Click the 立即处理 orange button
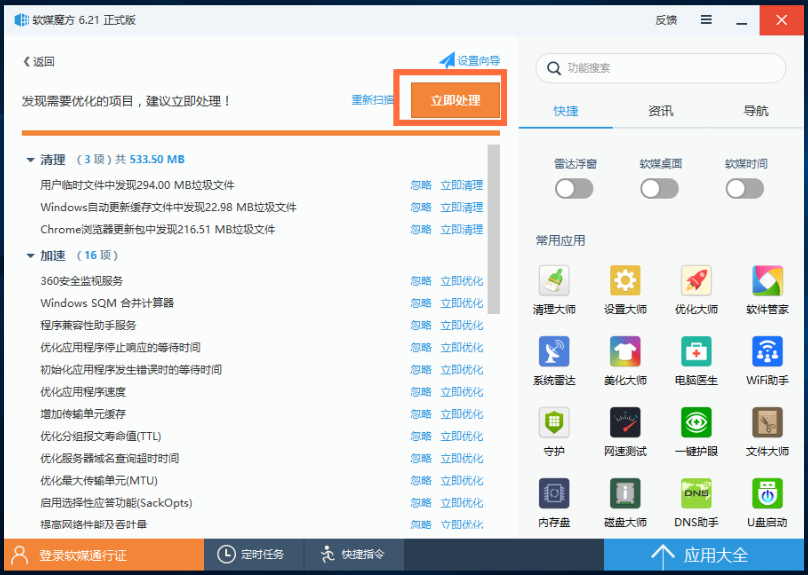This screenshot has width=808, height=575. click(x=456, y=100)
